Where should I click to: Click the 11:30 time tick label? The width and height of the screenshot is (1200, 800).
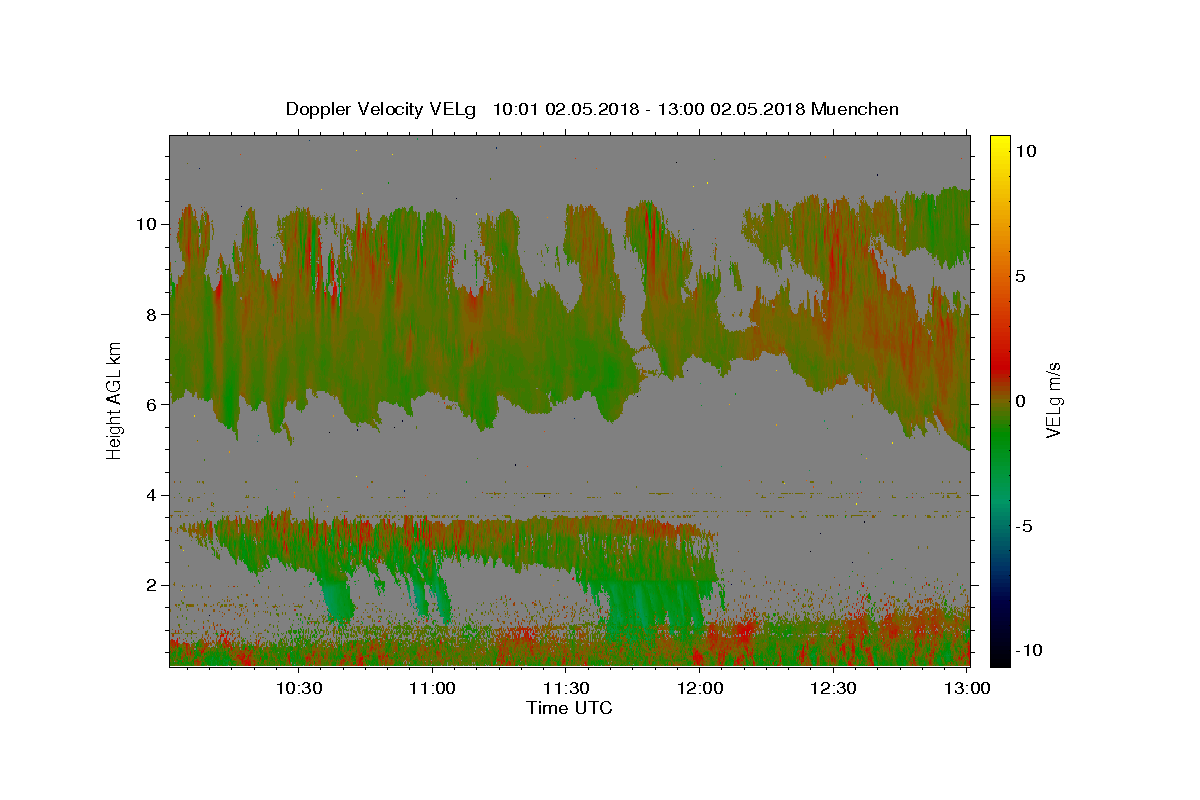565,688
